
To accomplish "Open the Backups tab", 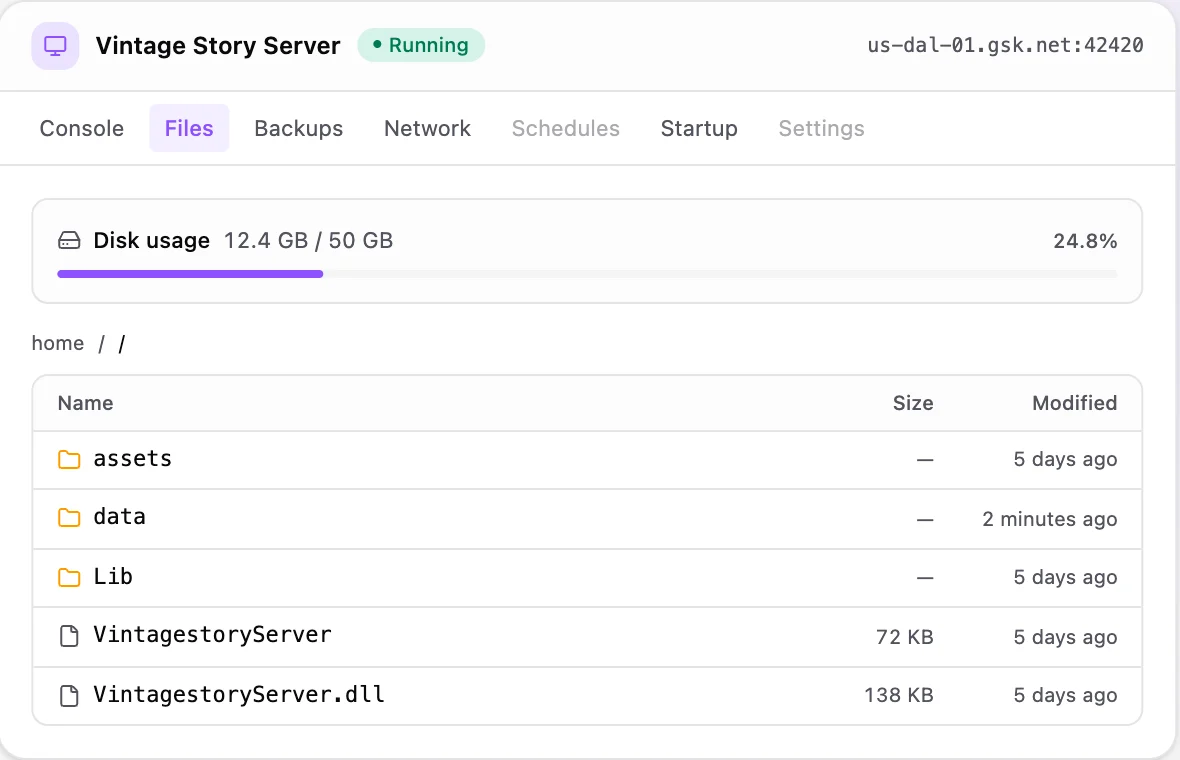I will click(299, 128).
